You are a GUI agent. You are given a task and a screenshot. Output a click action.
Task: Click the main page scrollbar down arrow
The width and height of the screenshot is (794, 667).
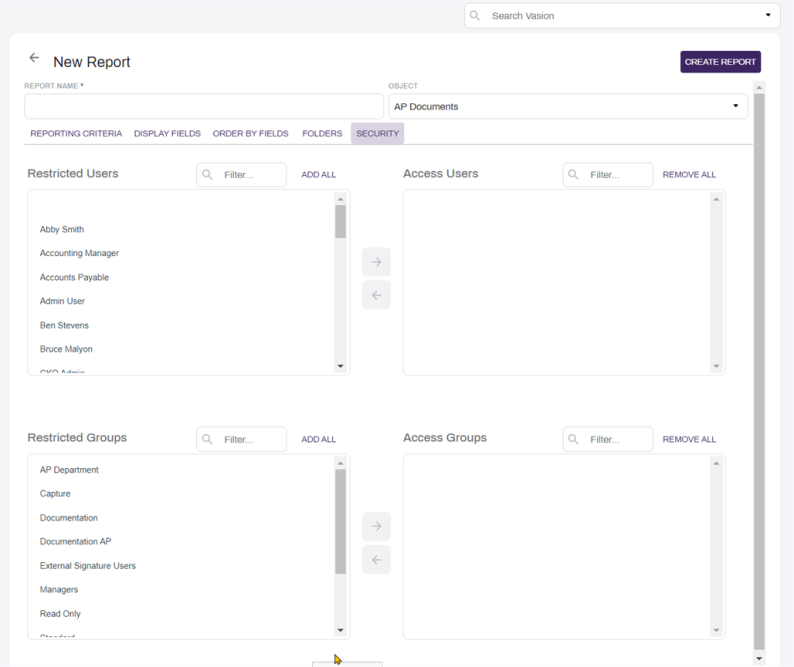click(759, 658)
